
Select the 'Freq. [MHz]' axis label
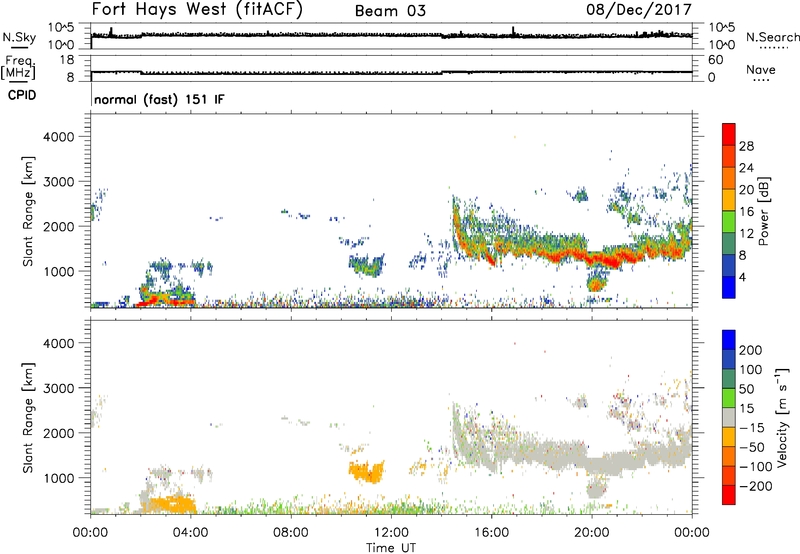pyautogui.click(x=19, y=68)
